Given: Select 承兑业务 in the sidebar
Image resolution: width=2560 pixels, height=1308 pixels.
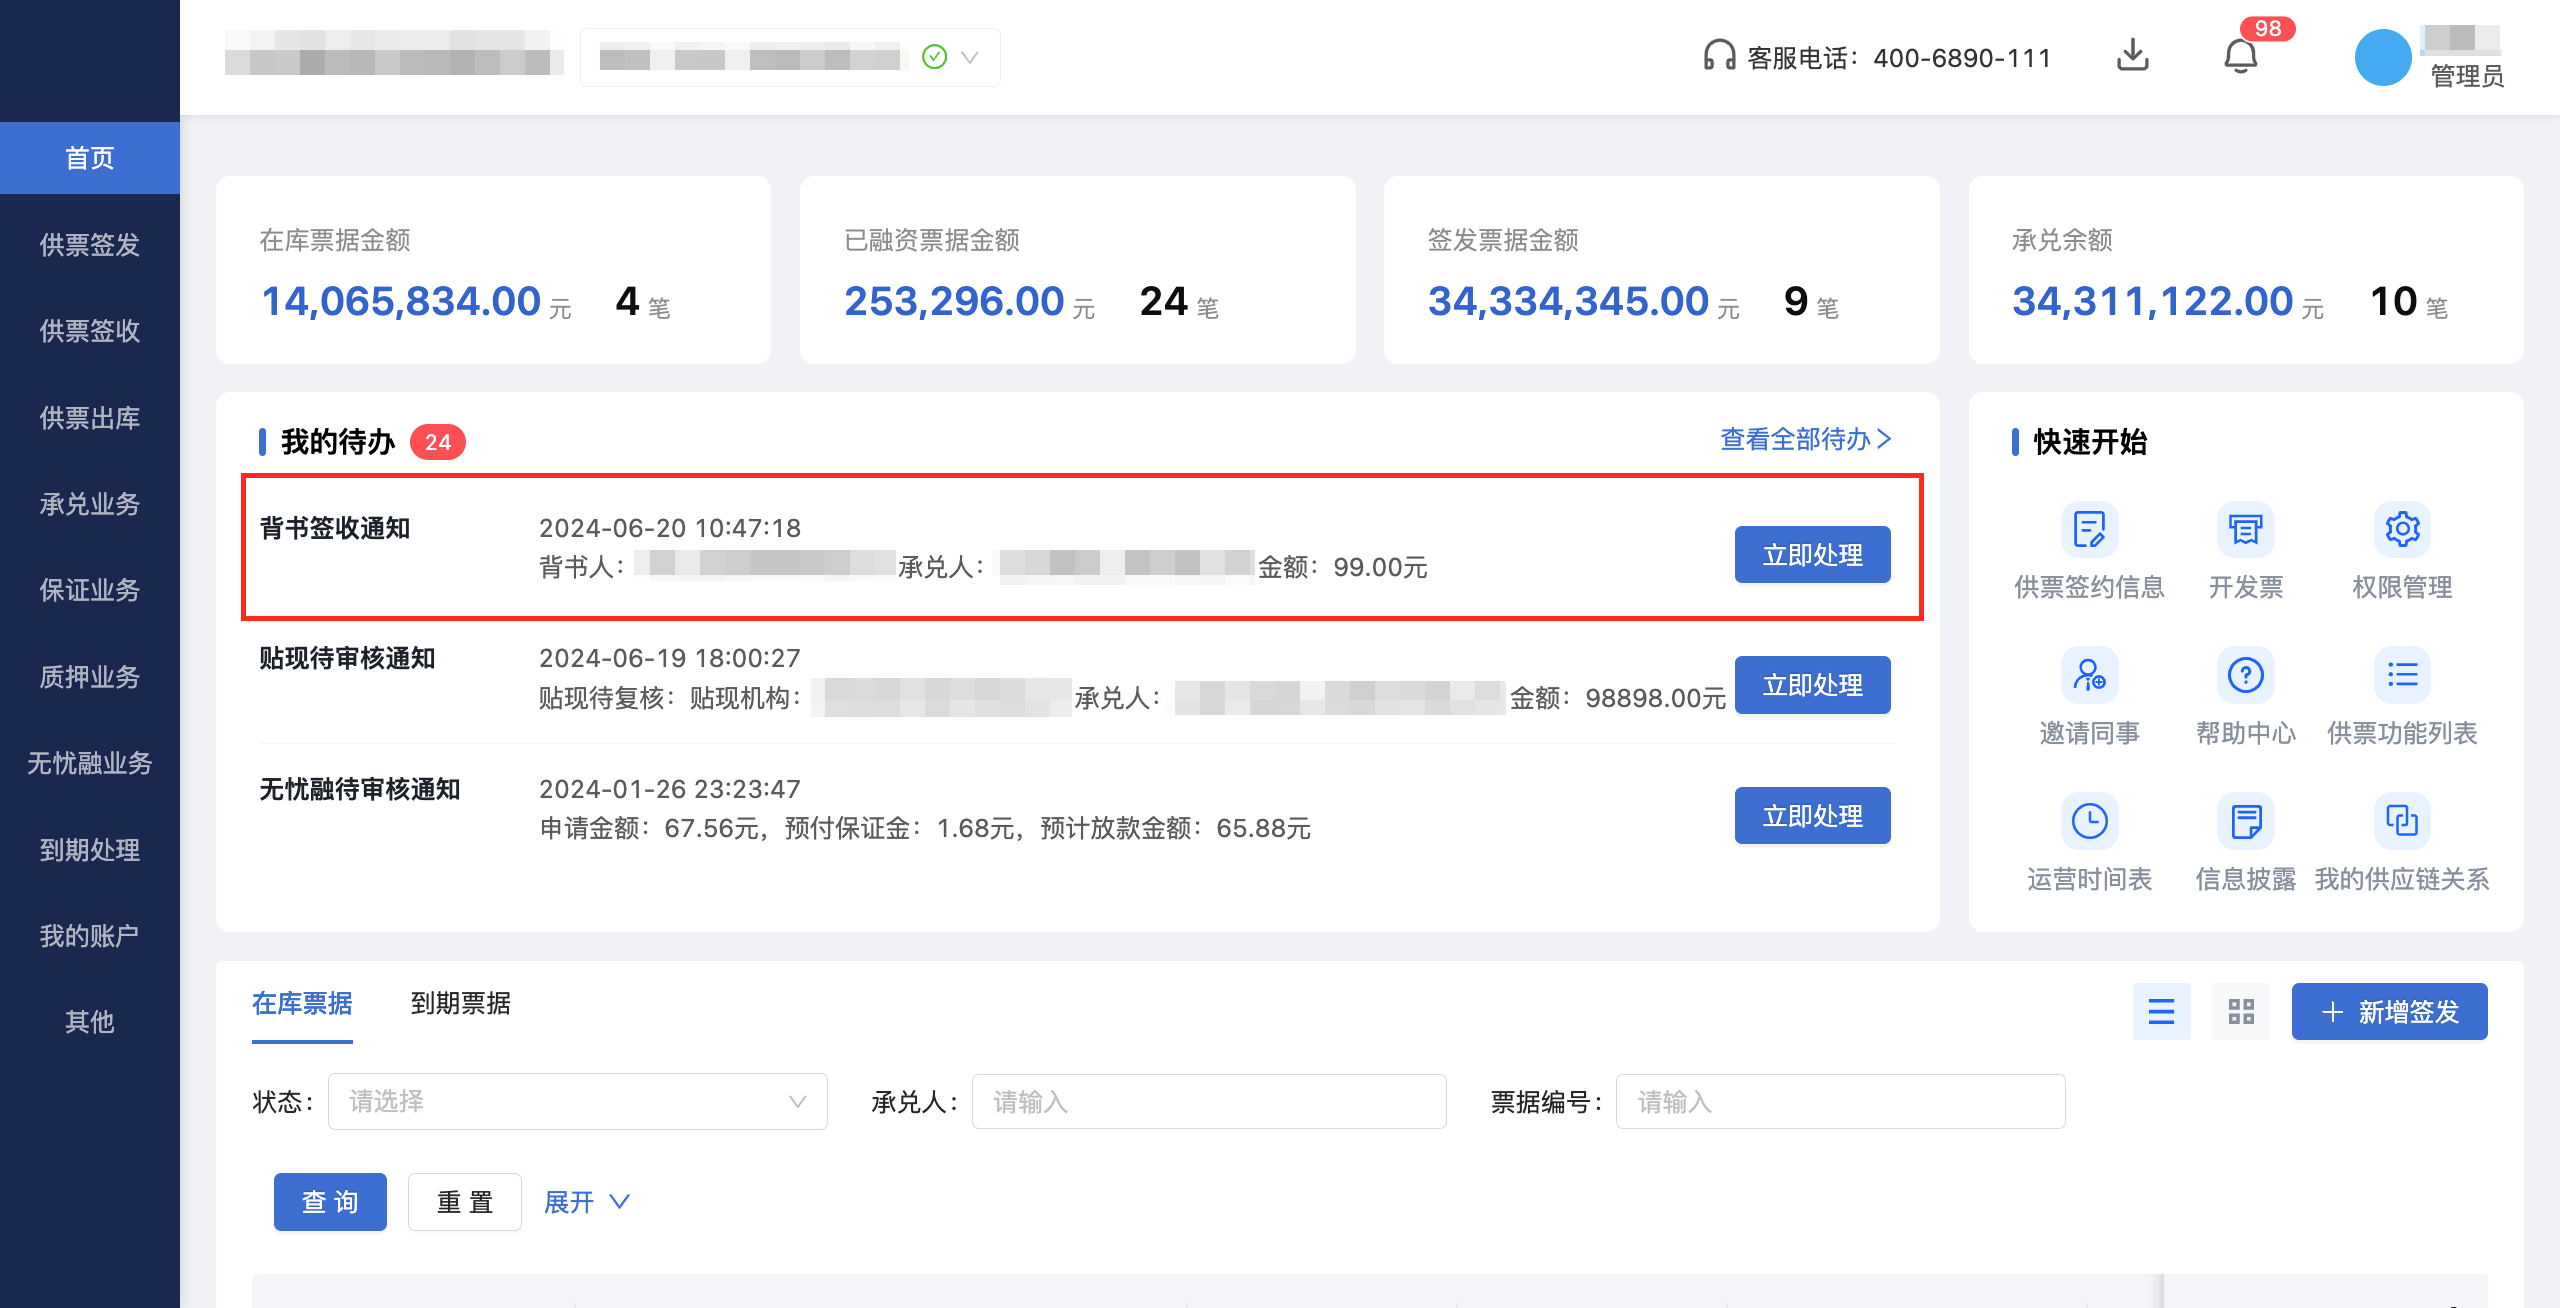Looking at the screenshot, I should click(x=90, y=504).
